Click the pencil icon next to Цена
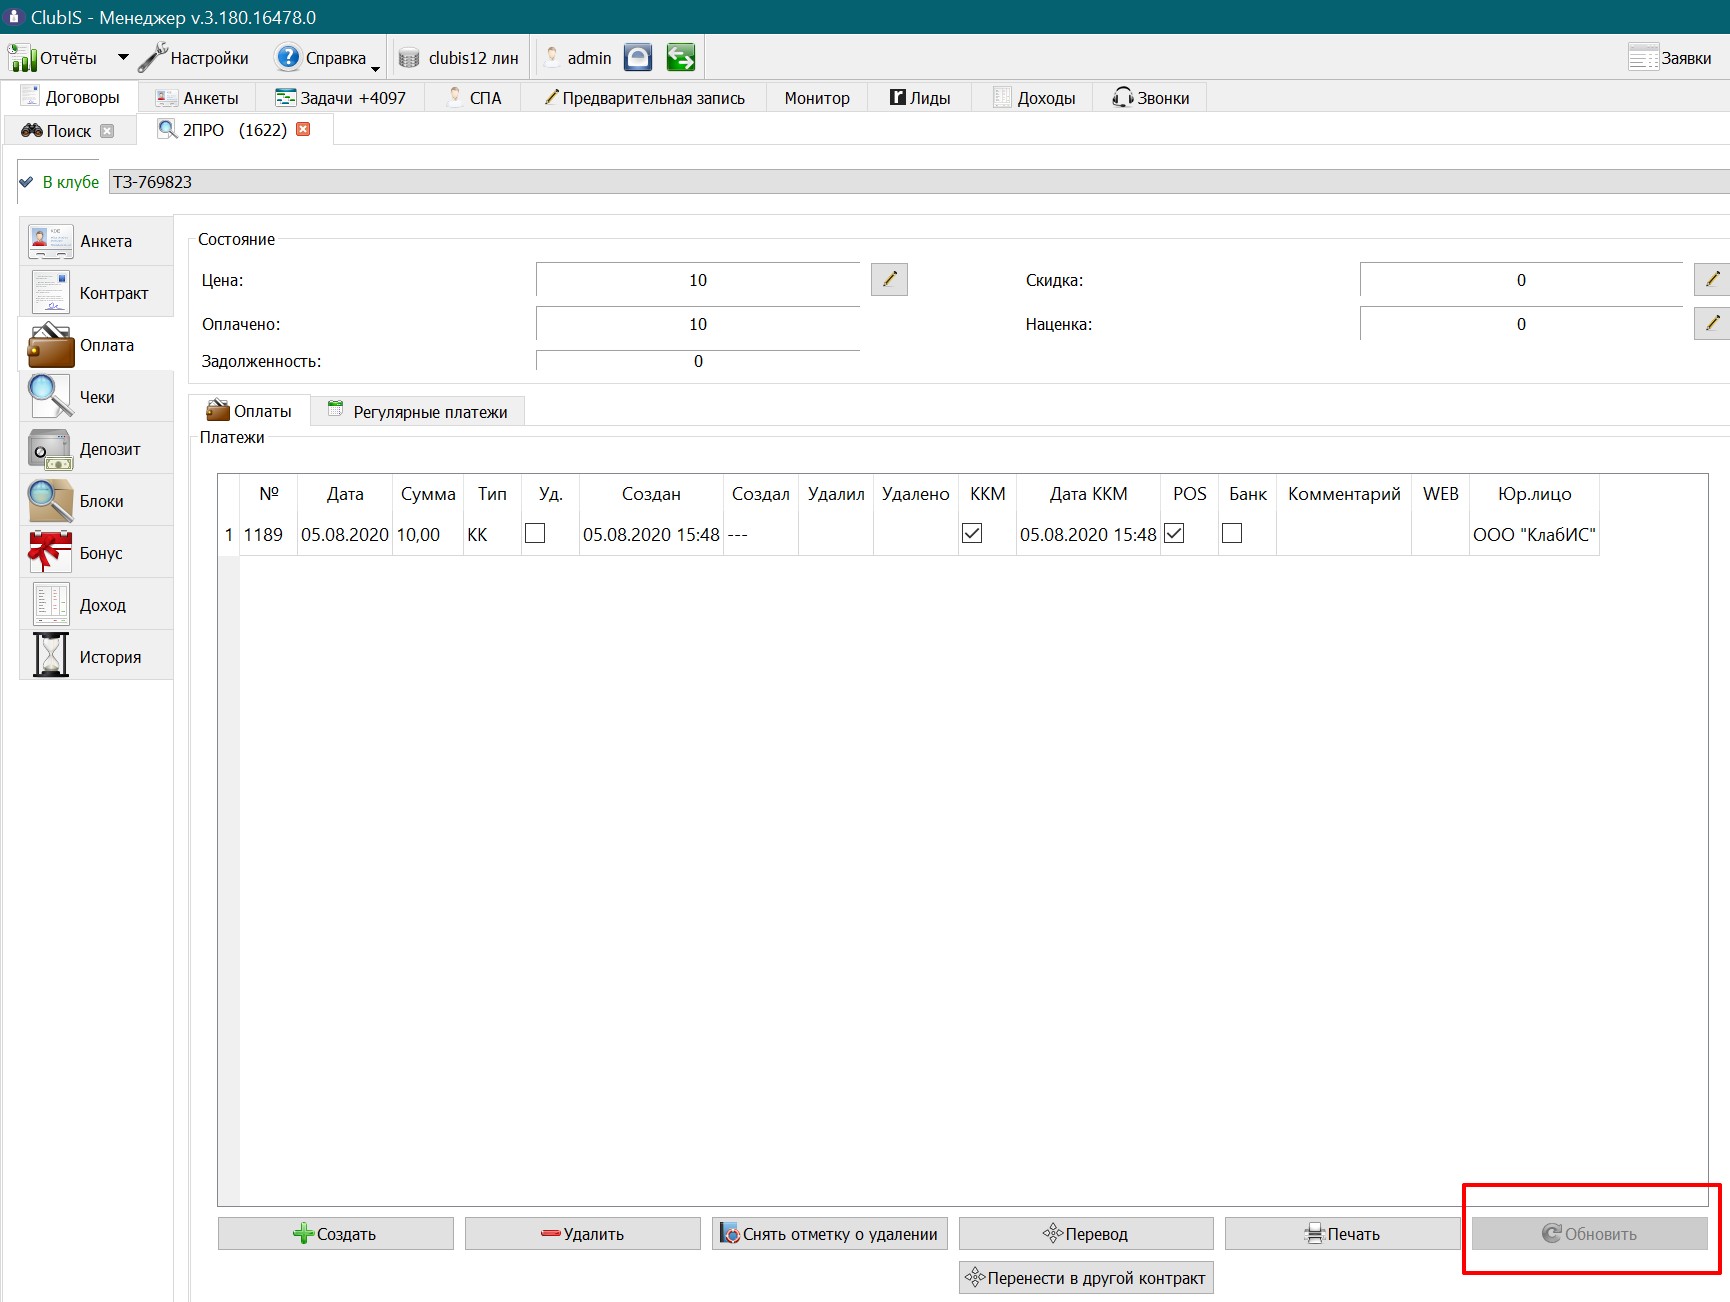The image size is (1730, 1302). point(889,279)
